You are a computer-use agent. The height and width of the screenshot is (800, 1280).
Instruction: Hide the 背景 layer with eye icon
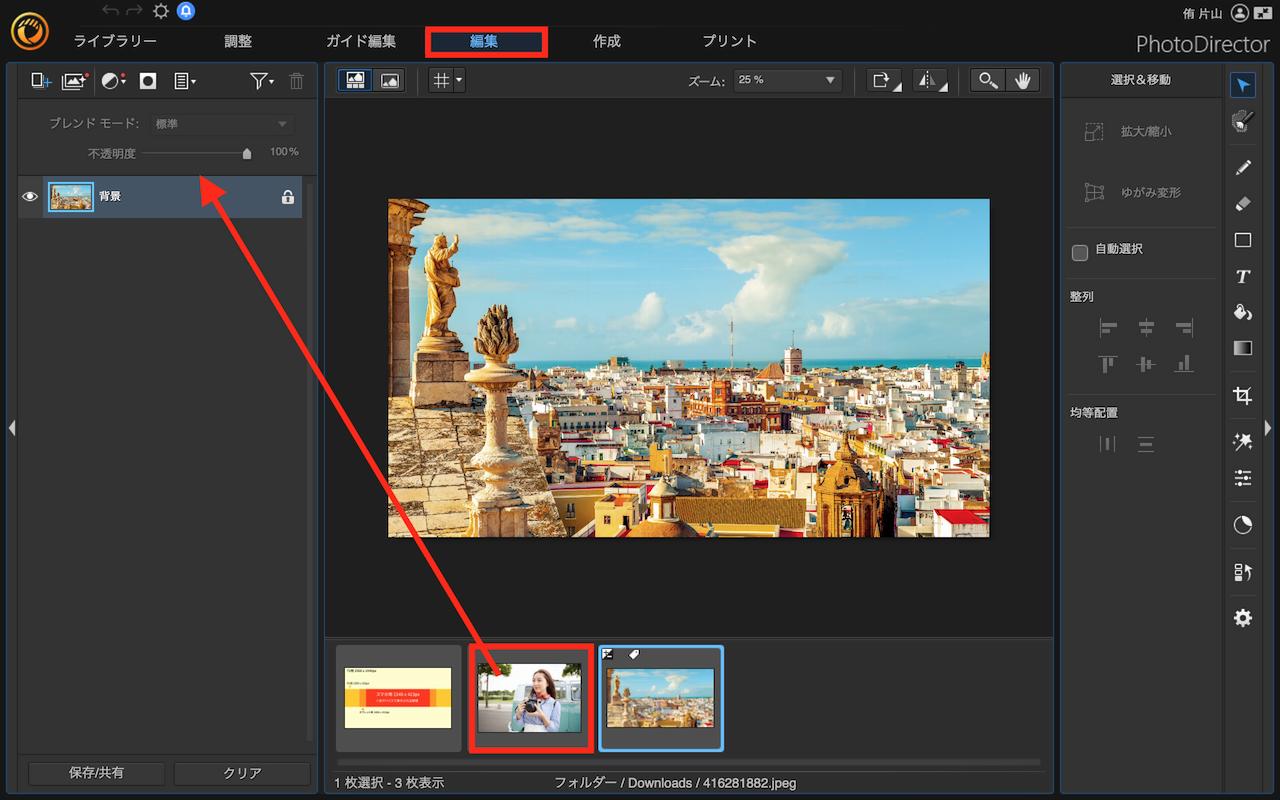pyautogui.click(x=30, y=197)
